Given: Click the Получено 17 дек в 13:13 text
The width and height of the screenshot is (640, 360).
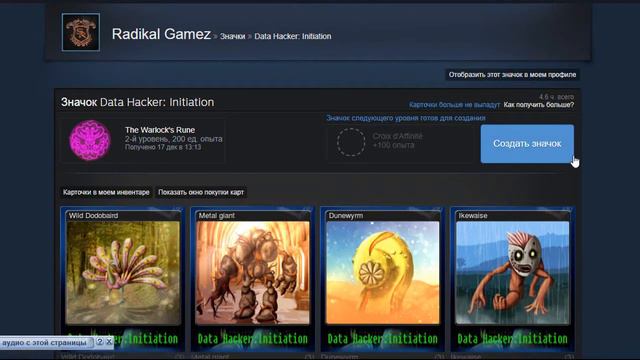Looking at the screenshot, I should (163, 147).
